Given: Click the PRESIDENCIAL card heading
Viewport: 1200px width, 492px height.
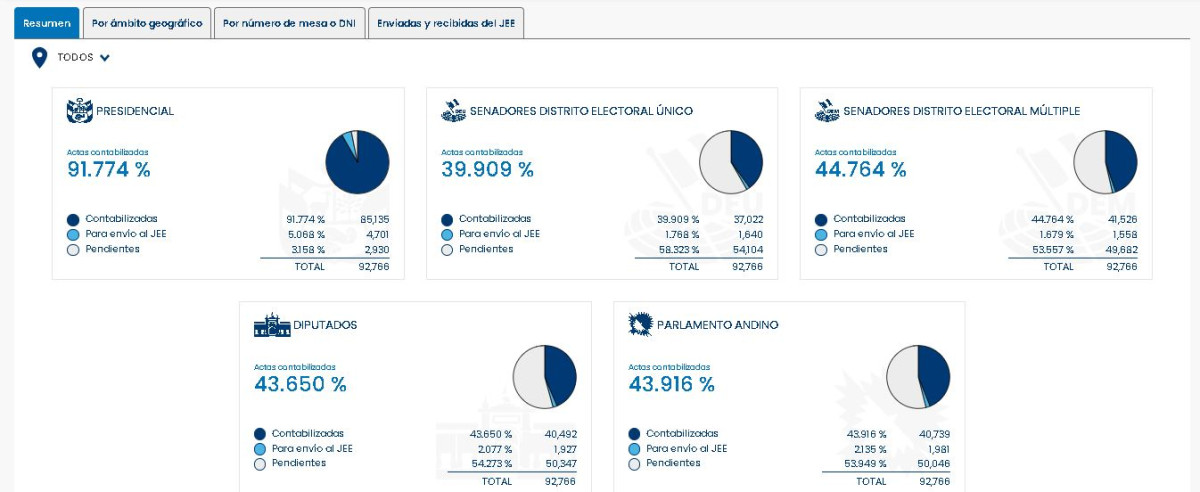Looking at the screenshot, I should pos(134,111).
